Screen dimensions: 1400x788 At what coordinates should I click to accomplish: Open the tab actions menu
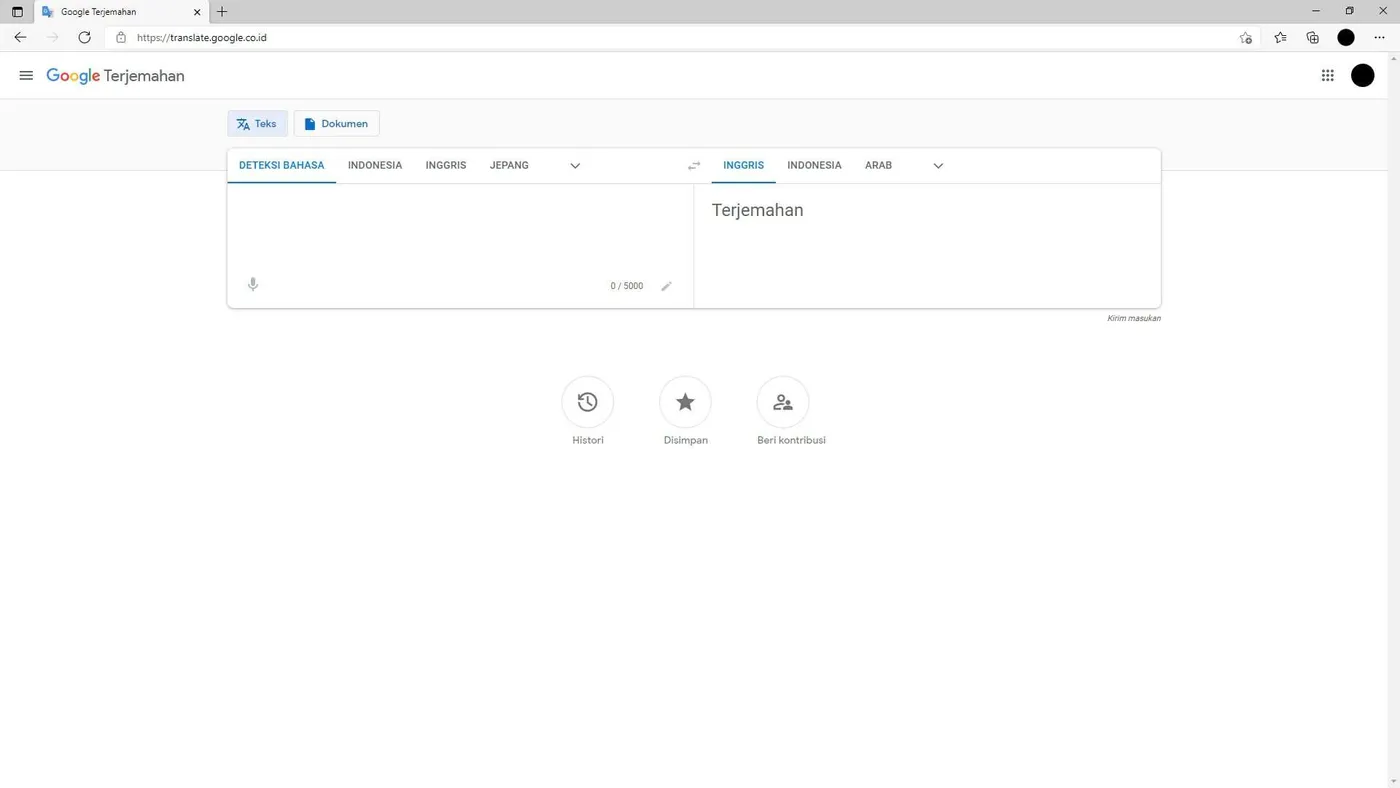click(17, 12)
